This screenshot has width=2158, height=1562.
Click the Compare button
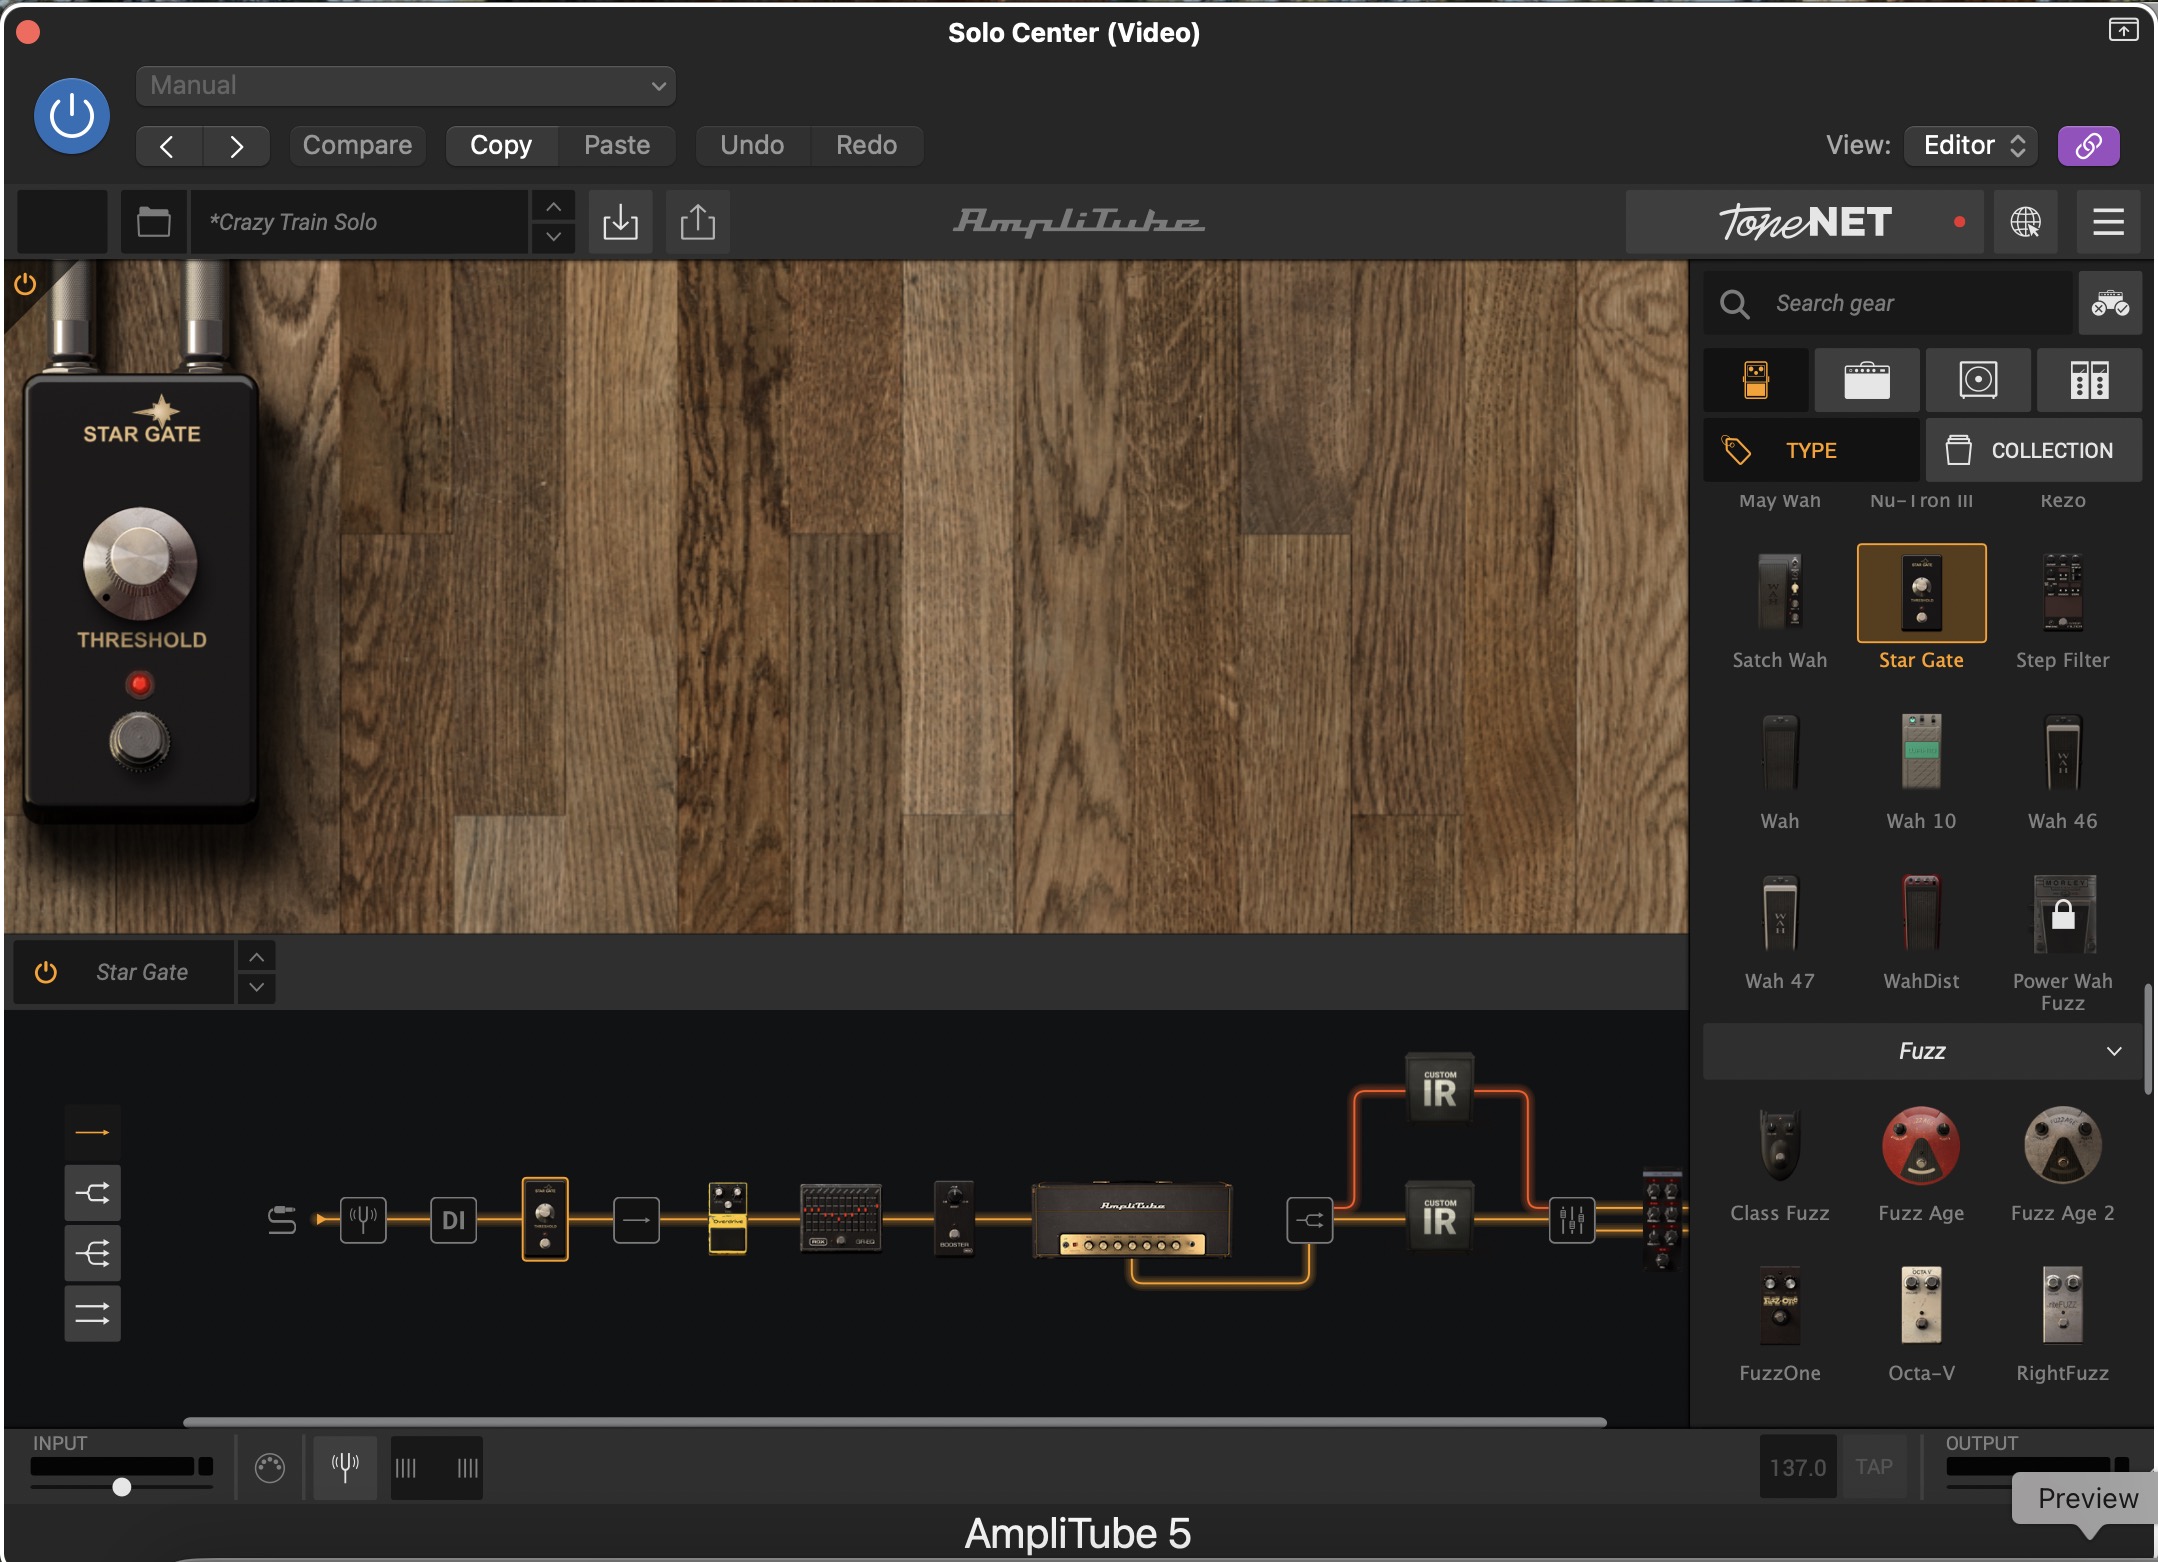click(357, 146)
